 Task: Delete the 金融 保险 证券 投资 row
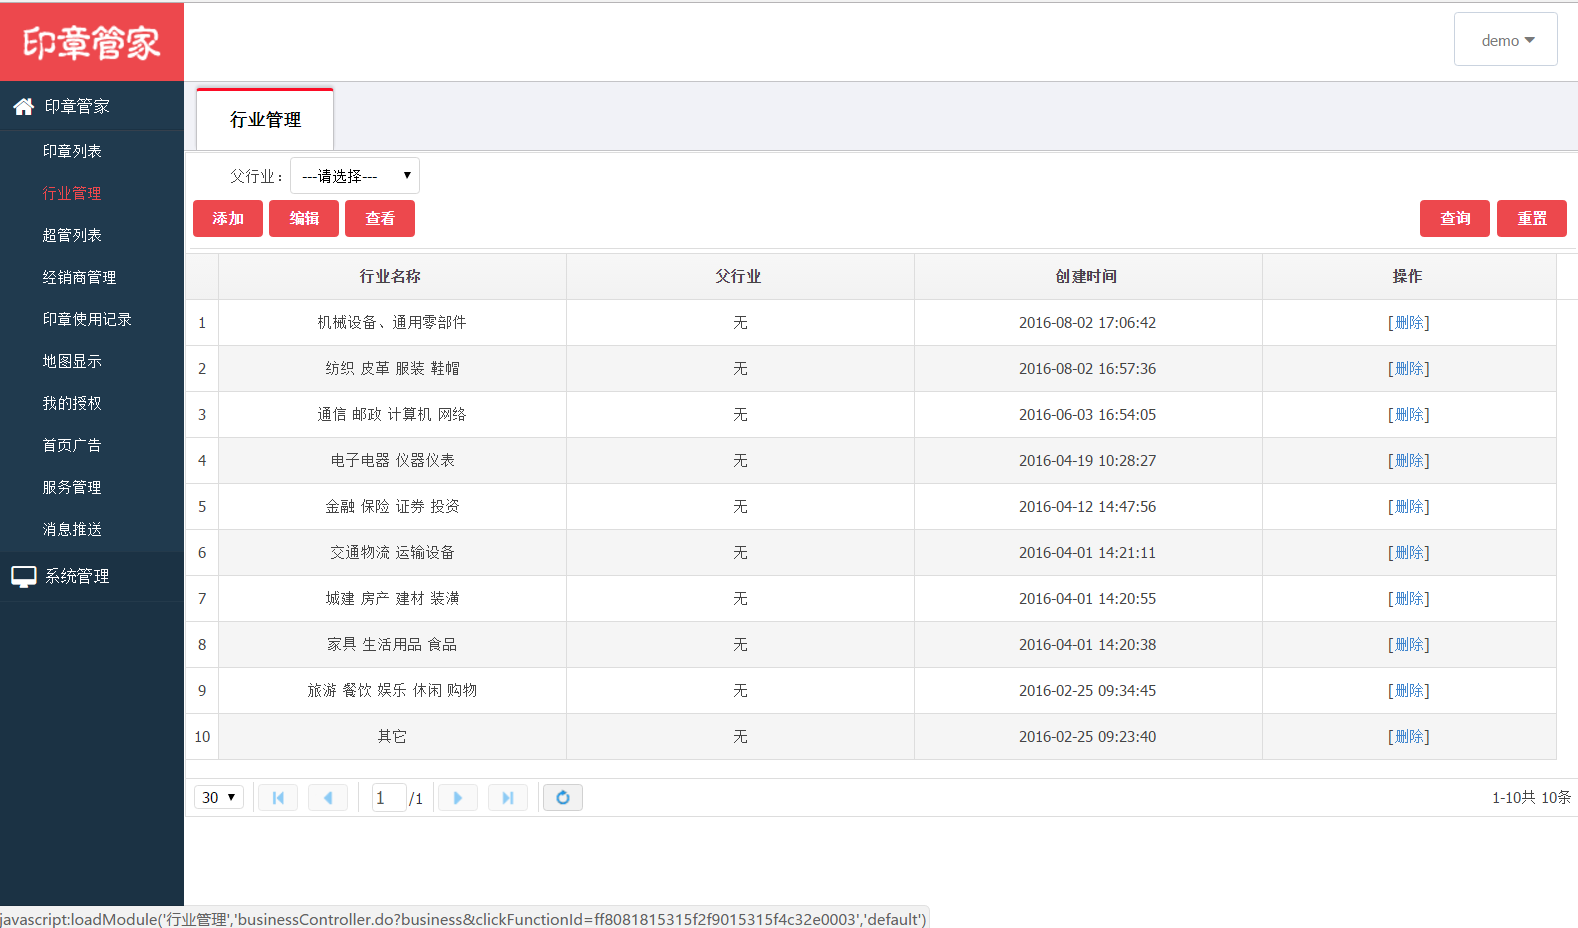pyautogui.click(x=1409, y=506)
